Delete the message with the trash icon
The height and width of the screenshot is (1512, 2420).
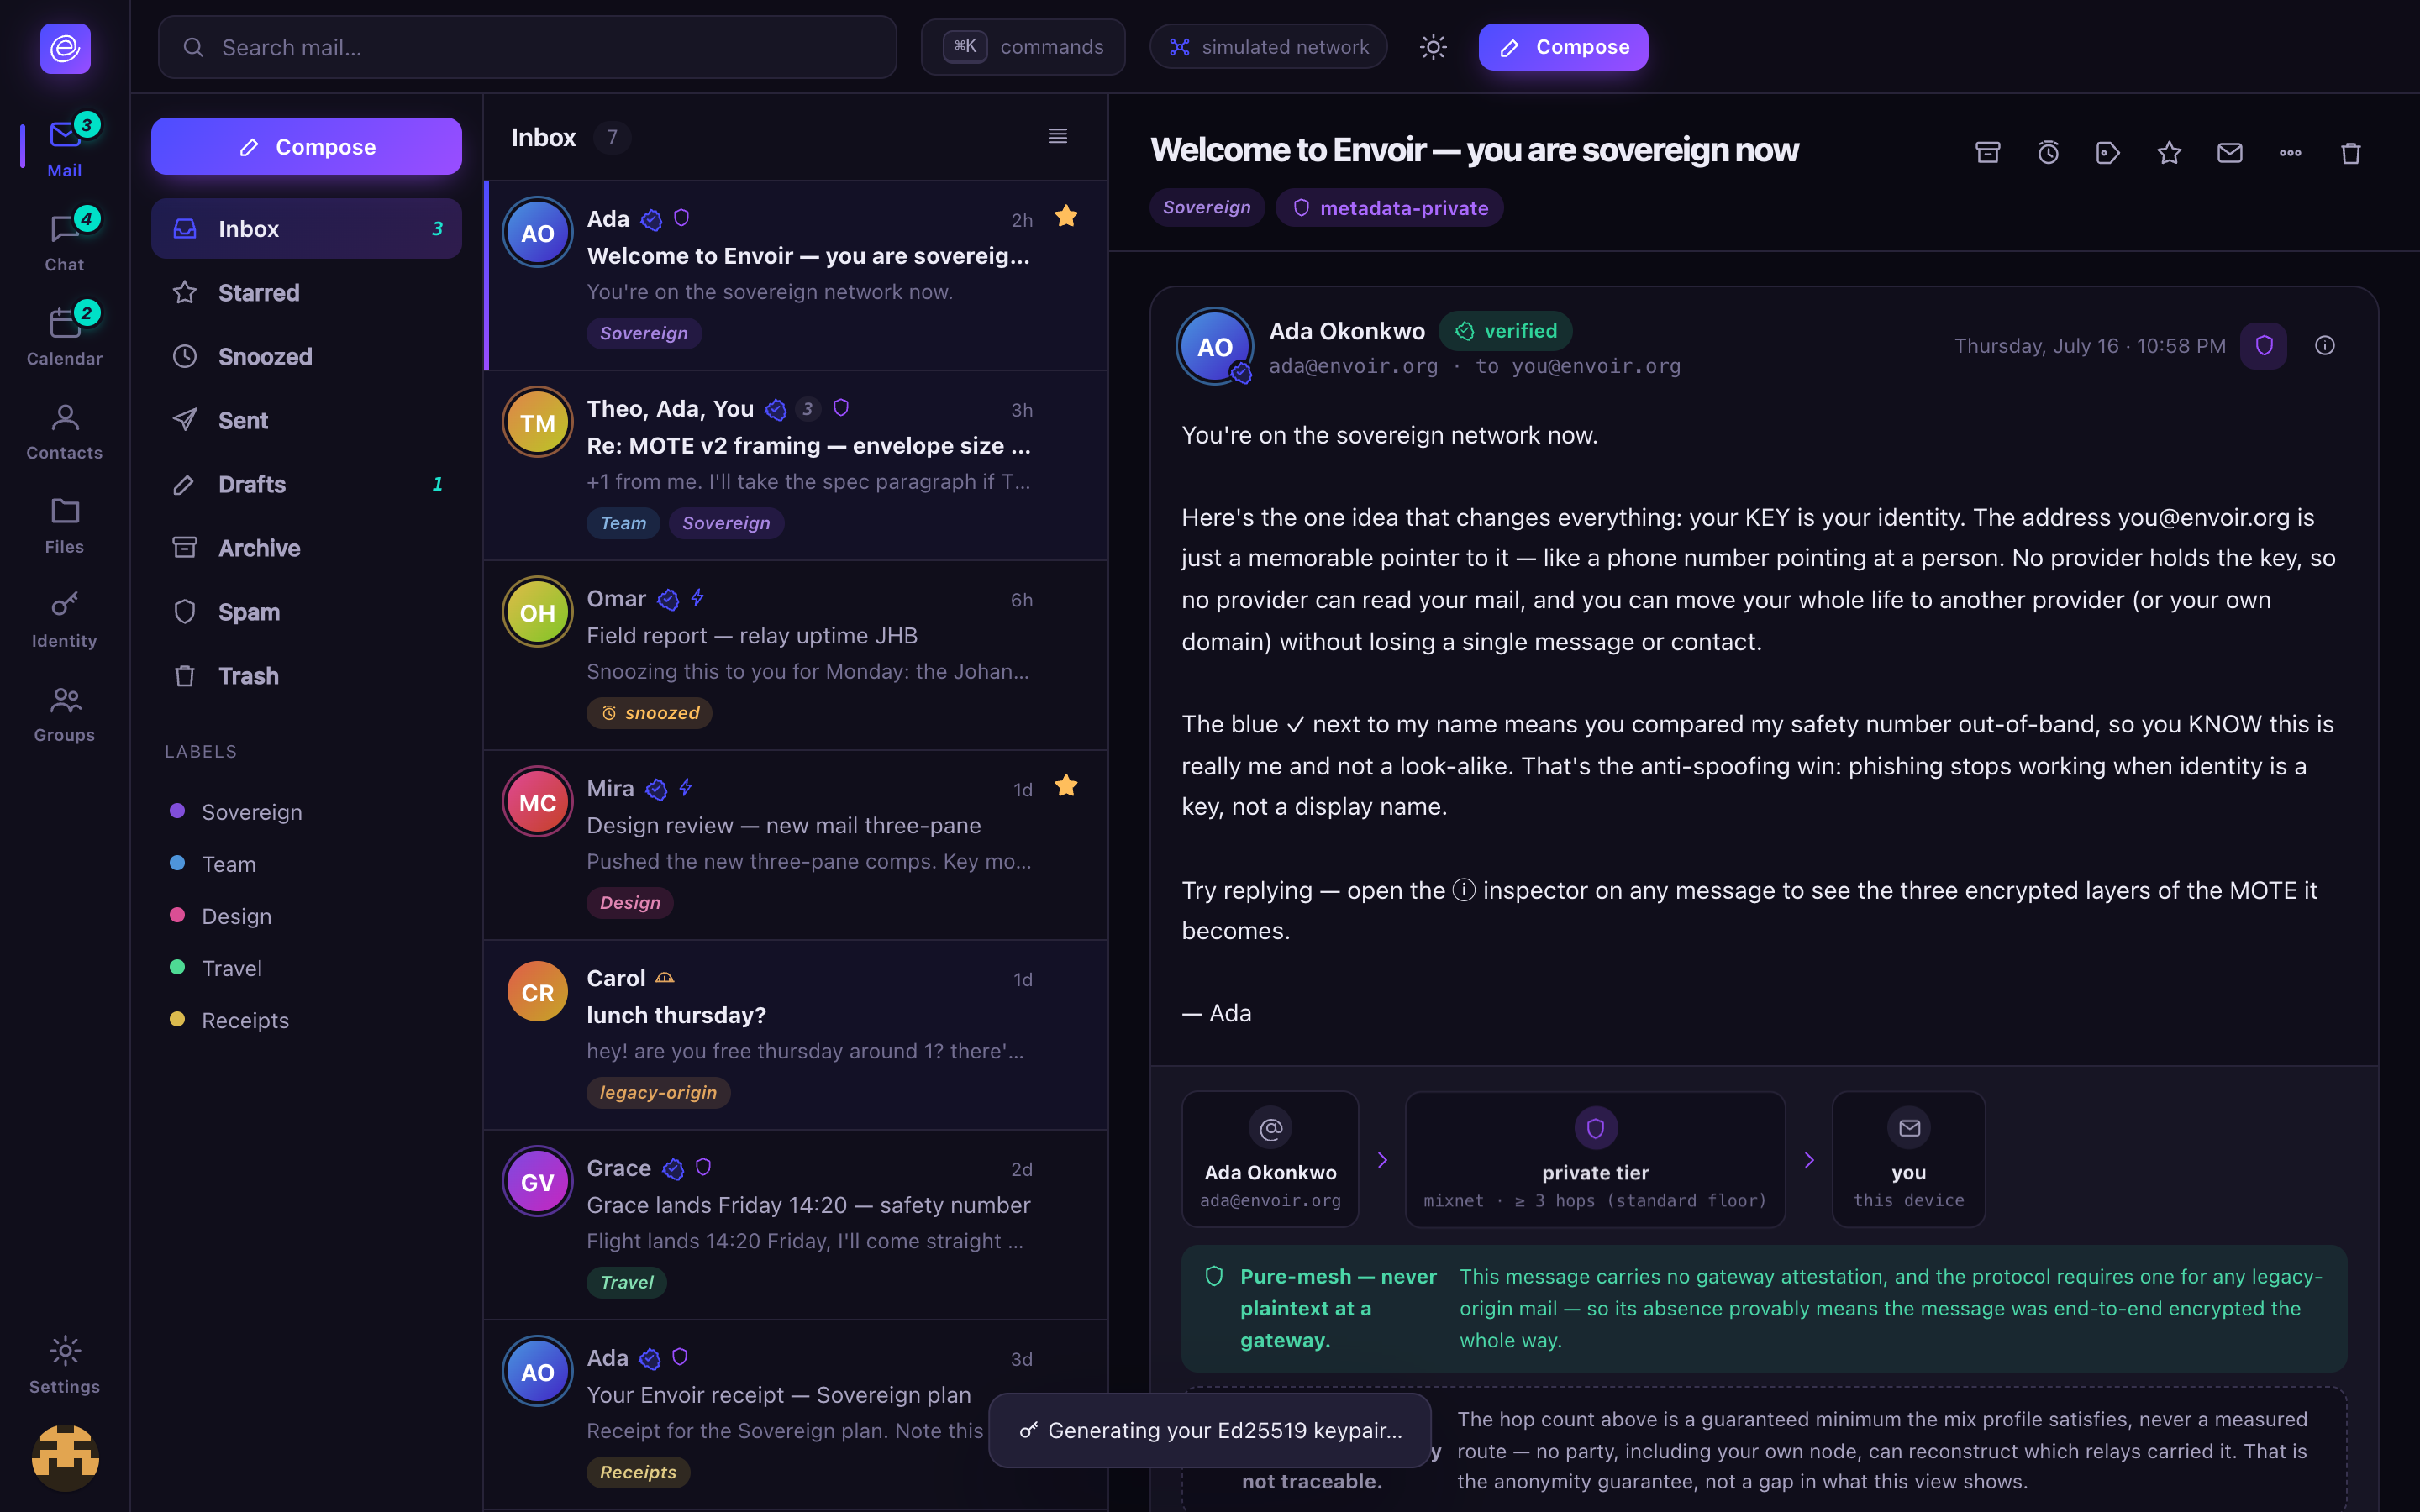pos(2351,152)
